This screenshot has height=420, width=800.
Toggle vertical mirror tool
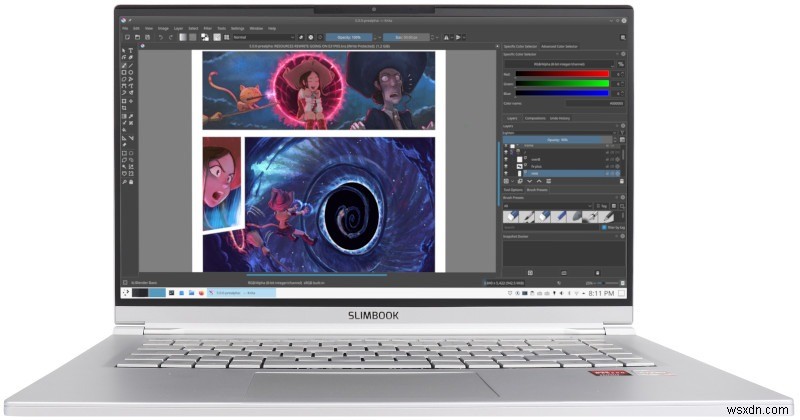tap(458, 37)
